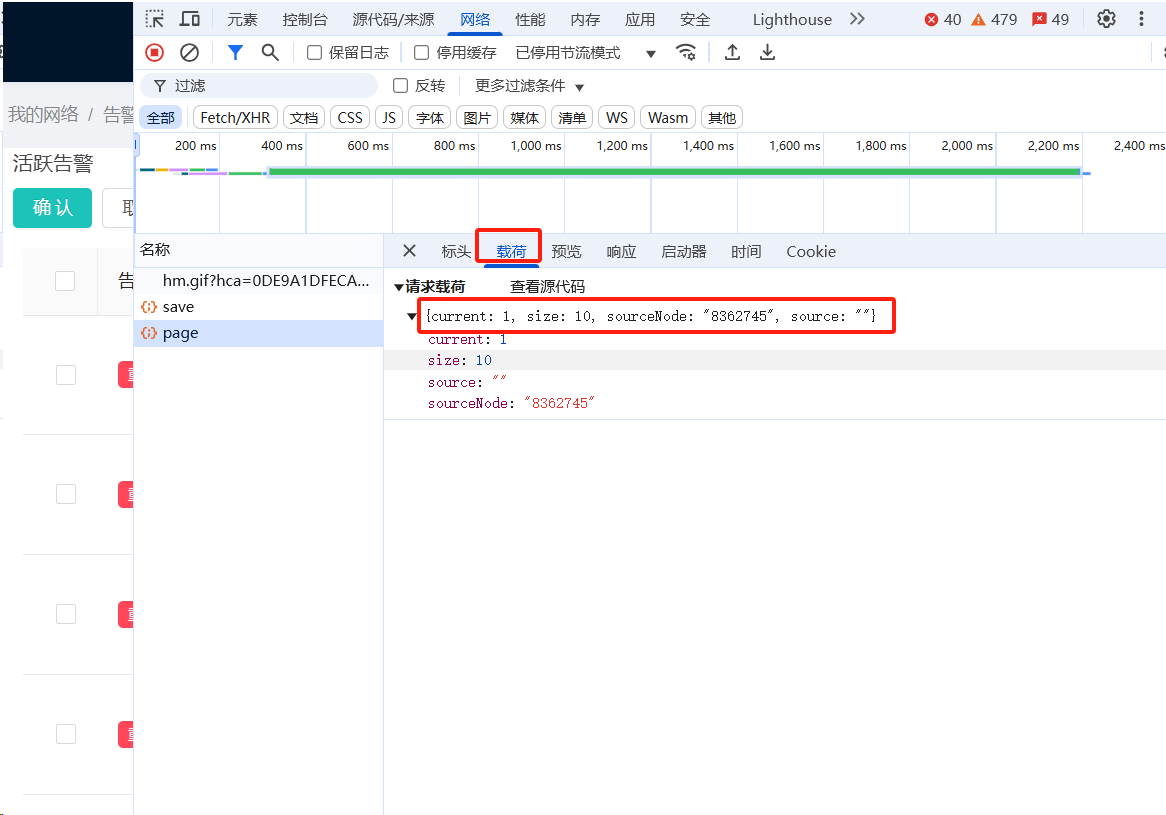1166x815 pixels.
Task: Select the hm.gif request row
Action: pyautogui.click(x=259, y=280)
